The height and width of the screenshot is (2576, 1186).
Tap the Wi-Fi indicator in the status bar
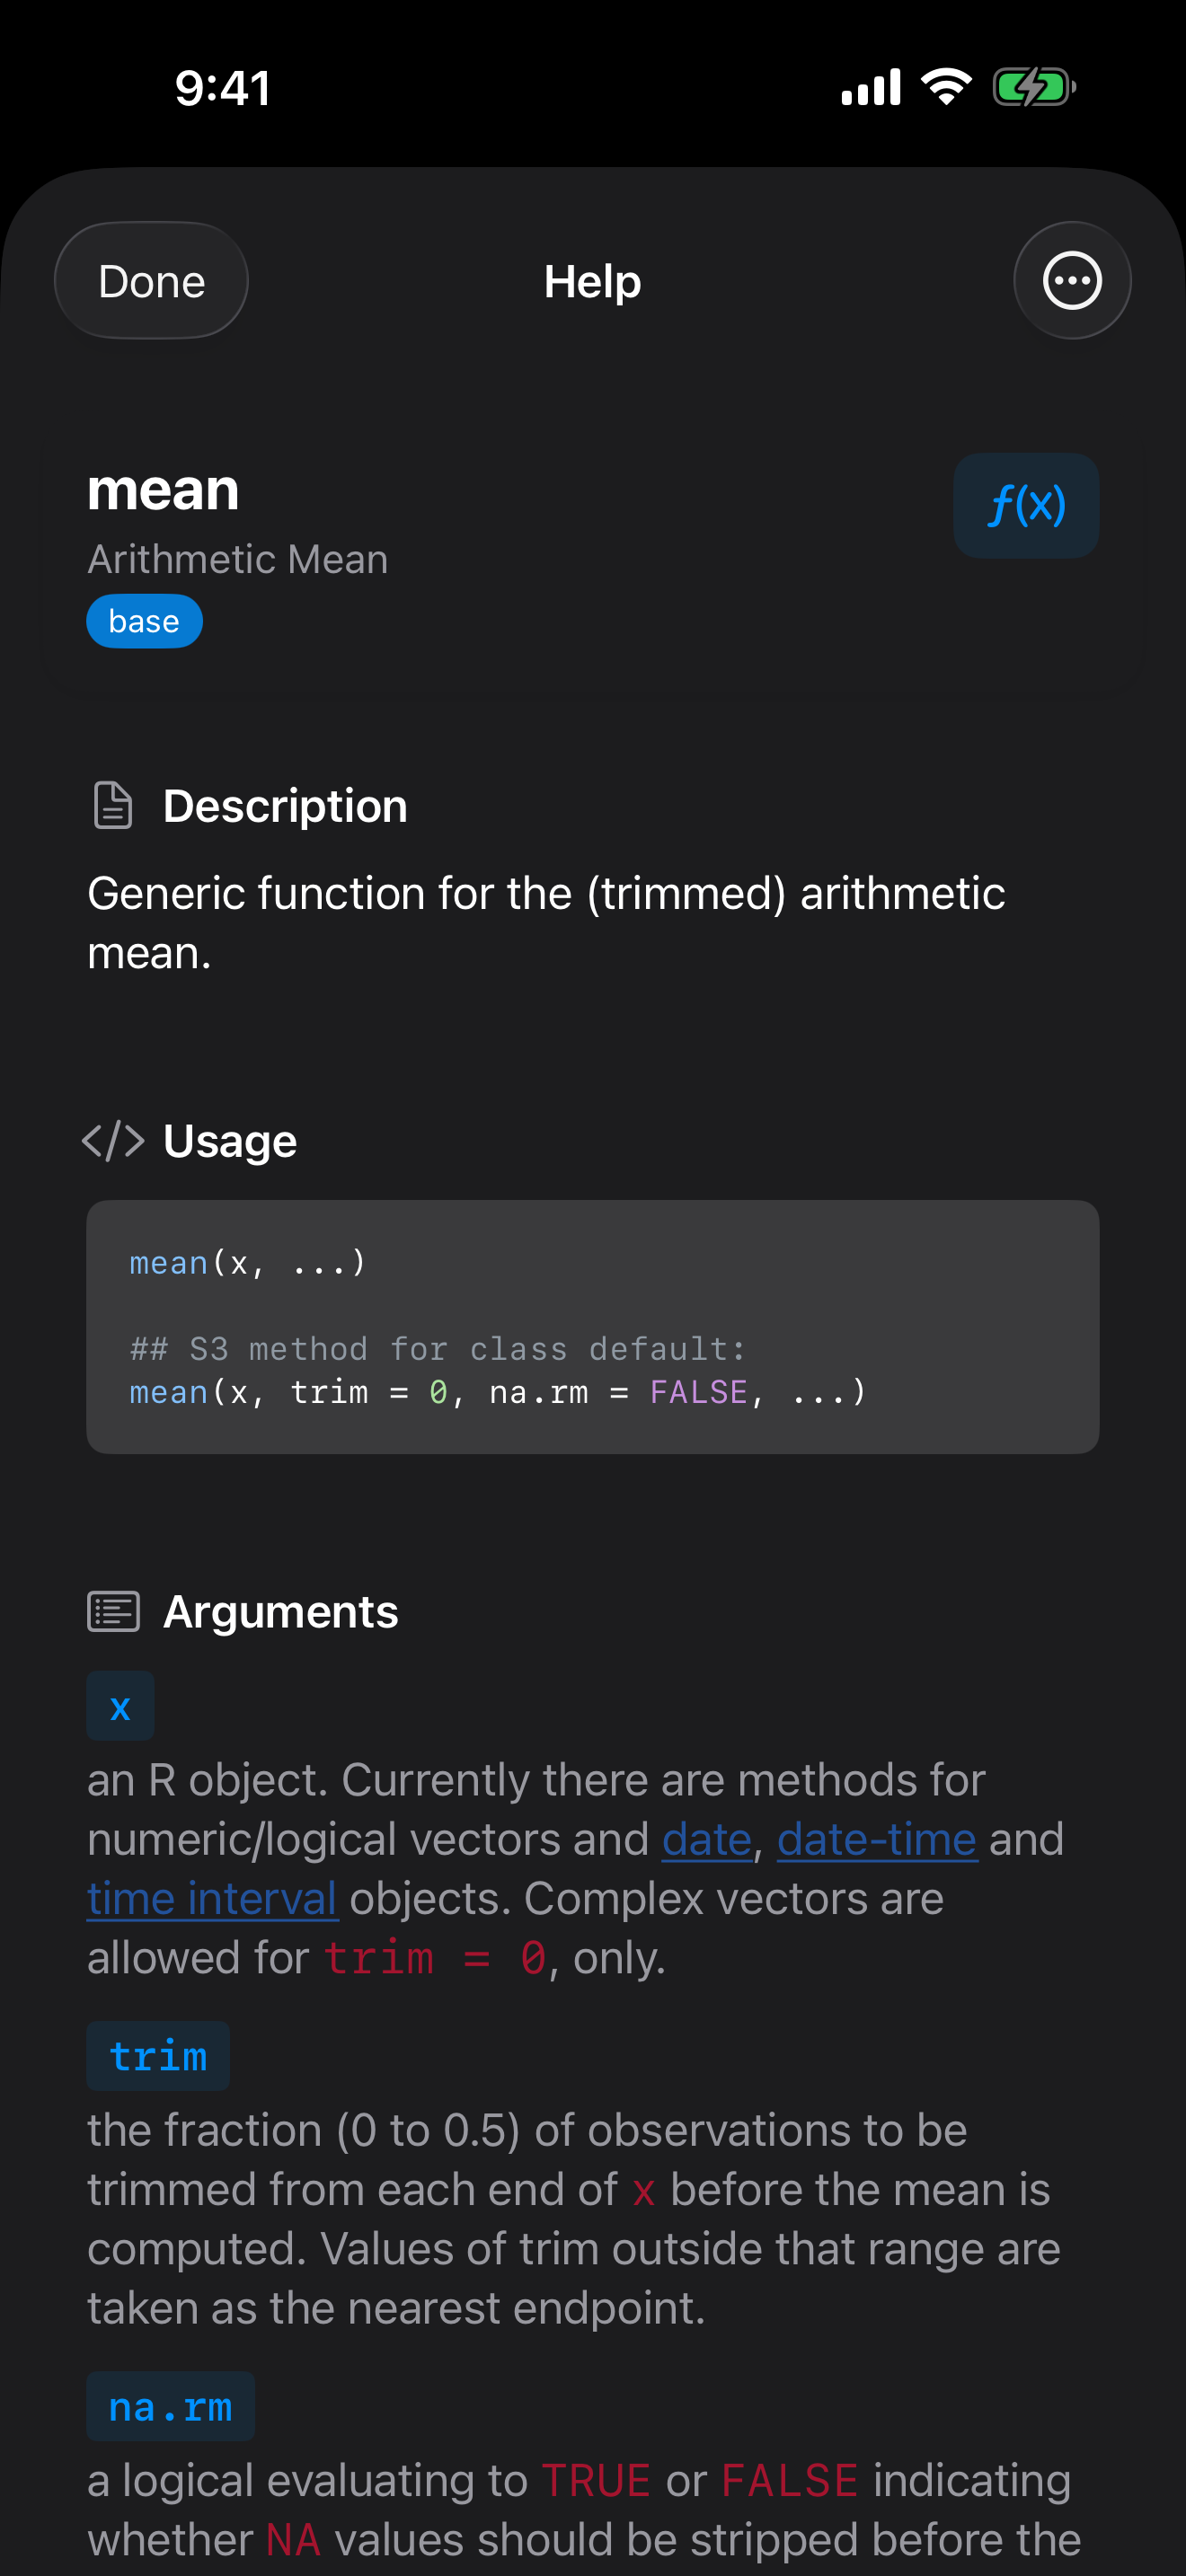pos(944,87)
